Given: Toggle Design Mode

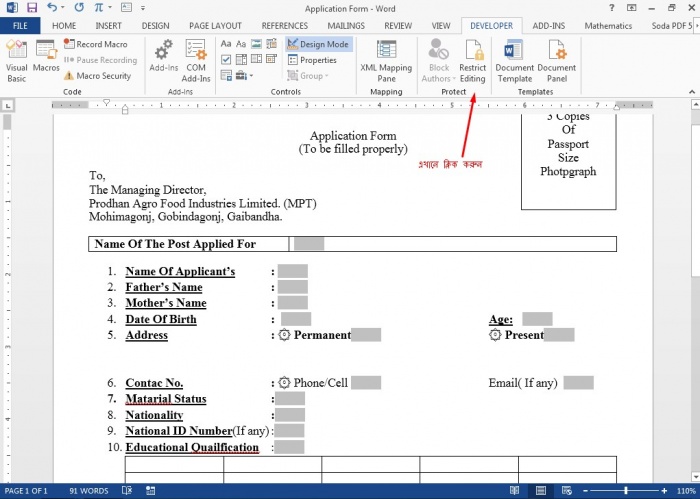Looking at the screenshot, I should click(318, 44).
